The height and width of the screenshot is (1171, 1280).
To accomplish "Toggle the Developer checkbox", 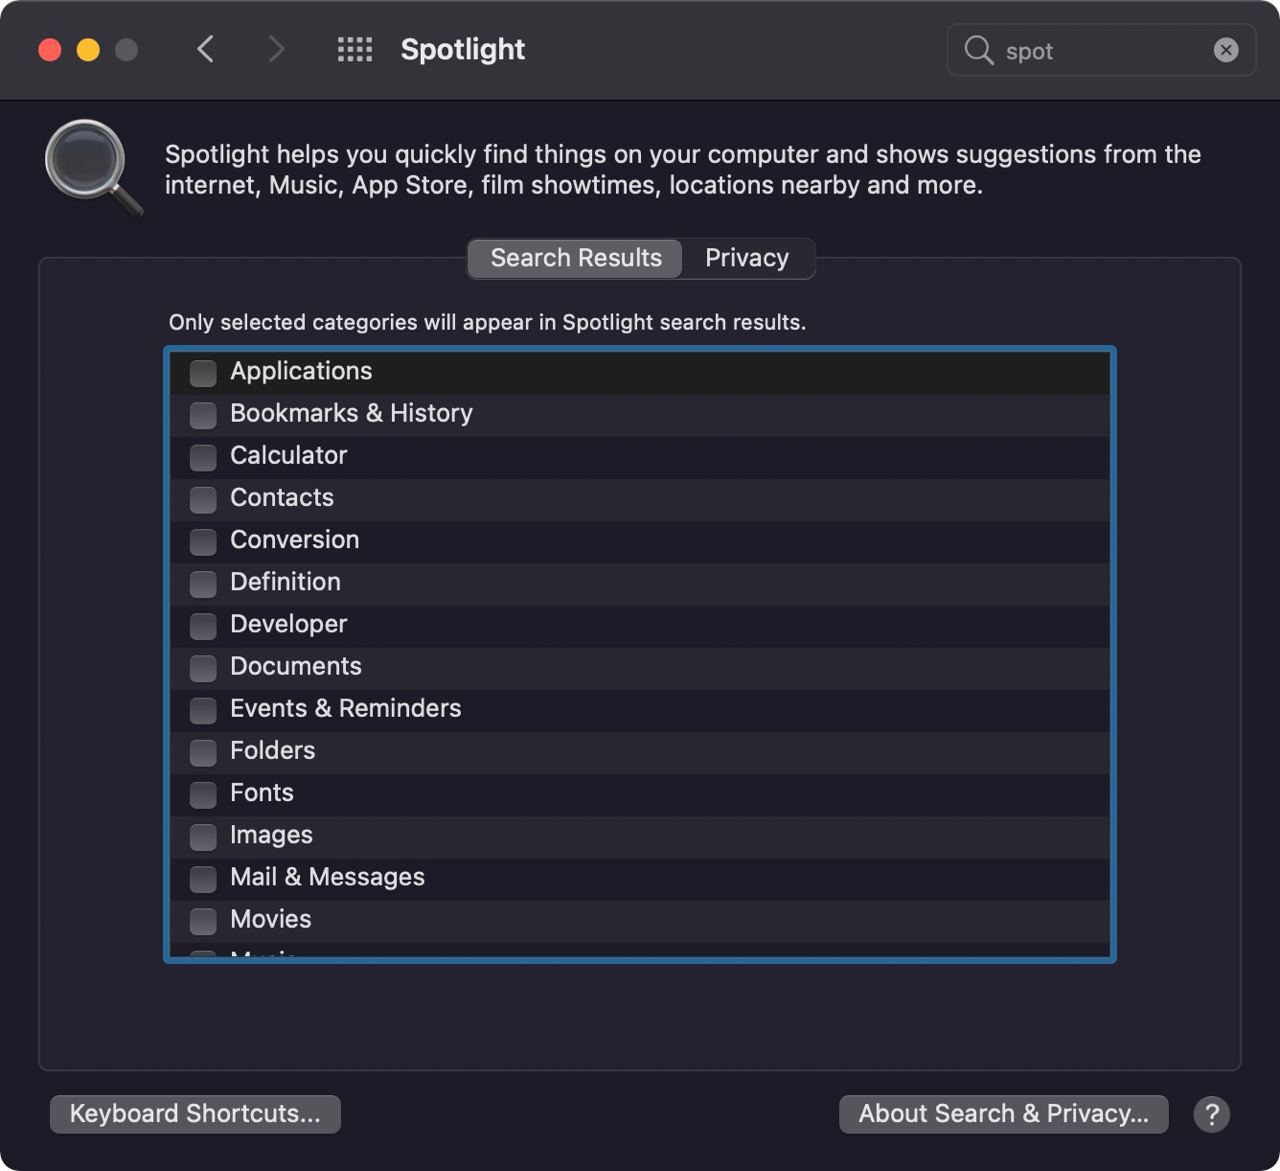I will tap(203, 626).
